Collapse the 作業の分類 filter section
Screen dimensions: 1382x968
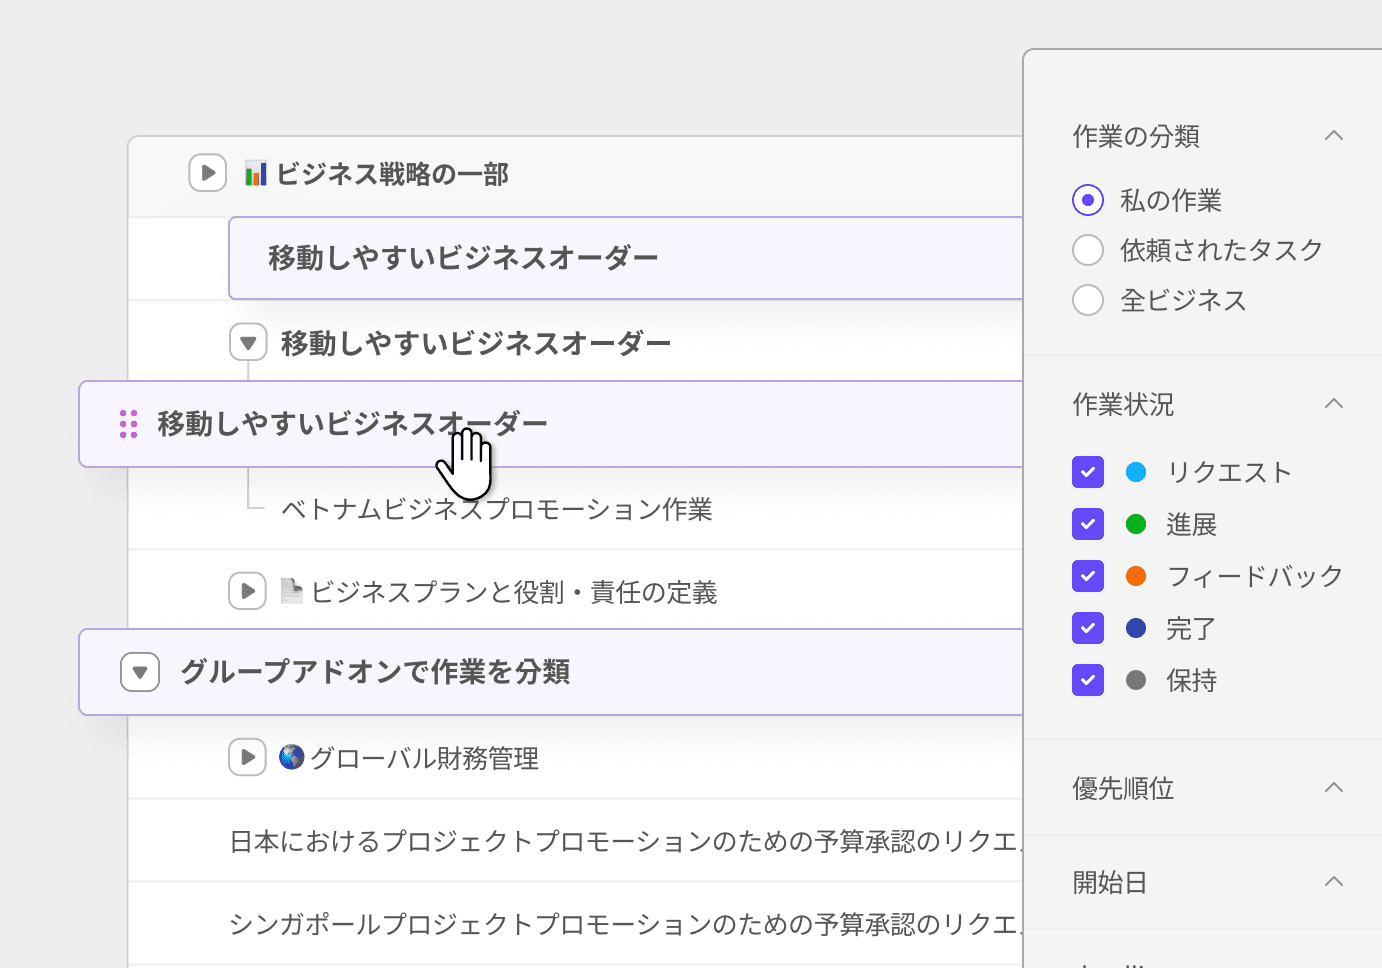(1333, 136)
